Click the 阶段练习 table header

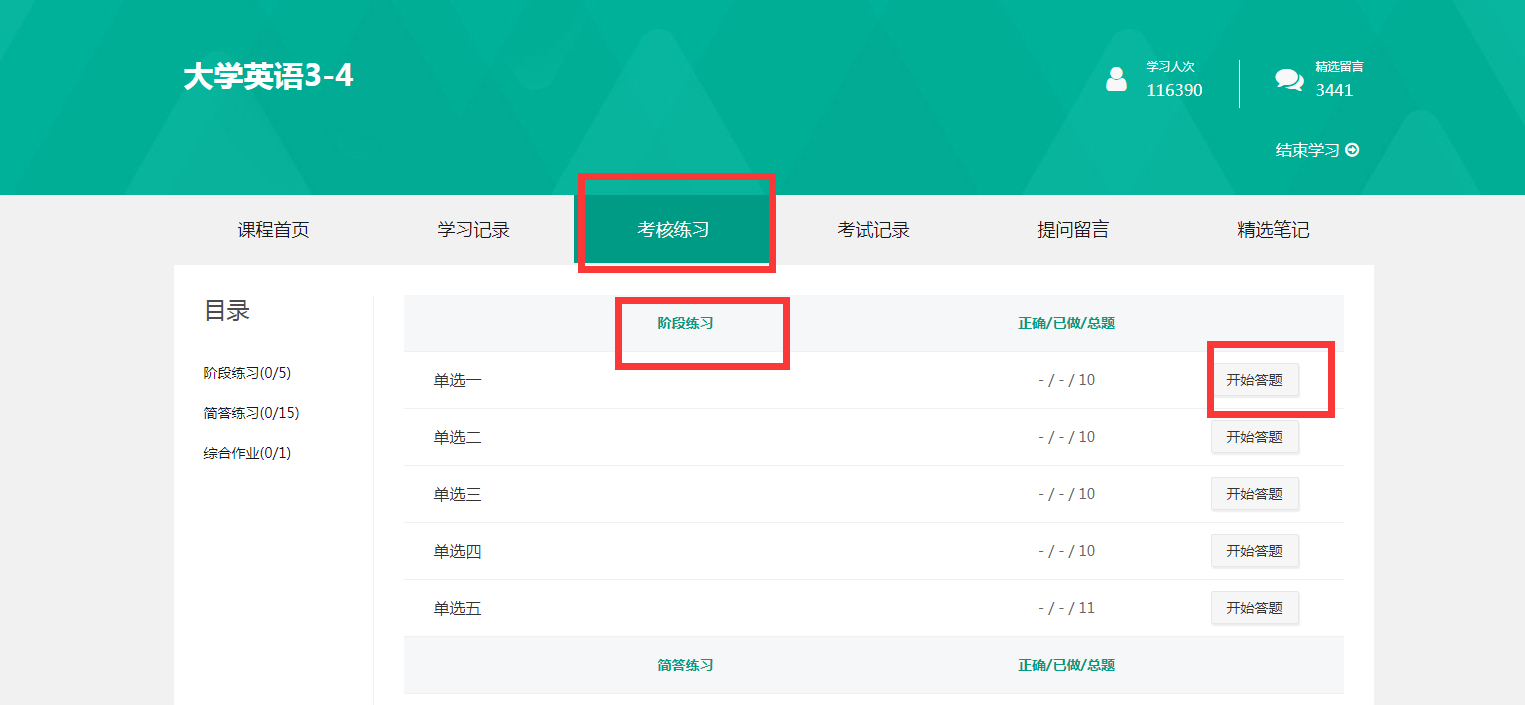point(685,323)
